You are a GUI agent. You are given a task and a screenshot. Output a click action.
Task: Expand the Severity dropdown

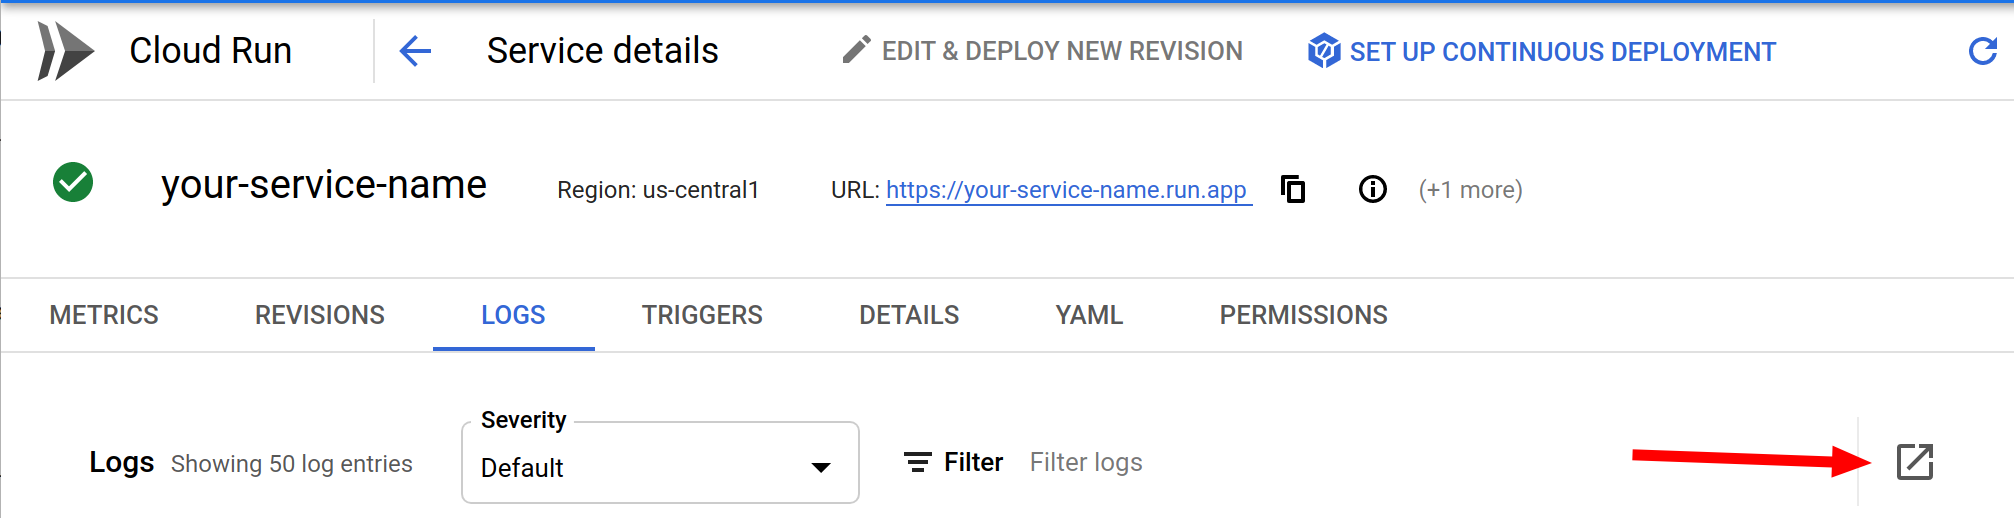tap(660, 463)
